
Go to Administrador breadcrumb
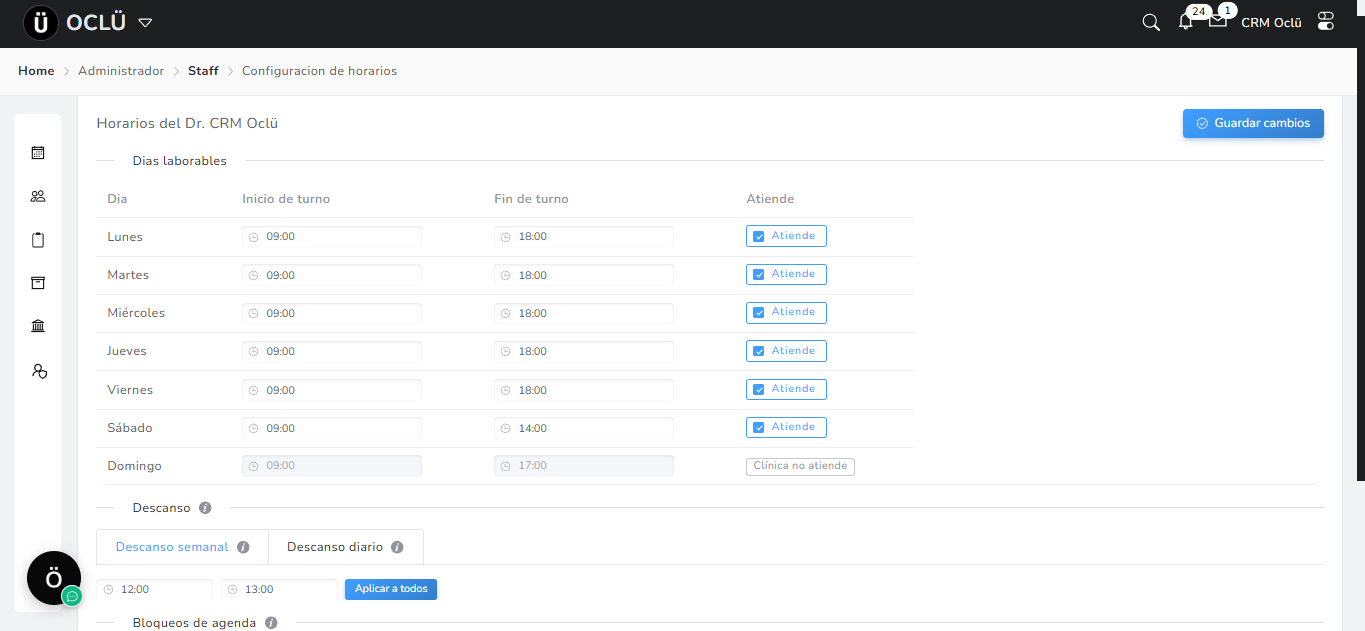(121, 71)
